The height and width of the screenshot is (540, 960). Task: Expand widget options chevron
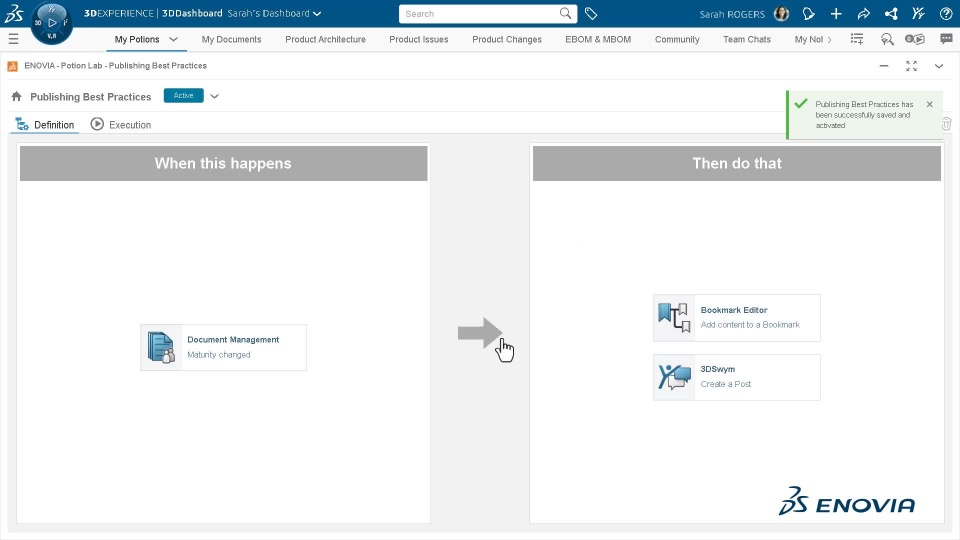click(939, 66)
